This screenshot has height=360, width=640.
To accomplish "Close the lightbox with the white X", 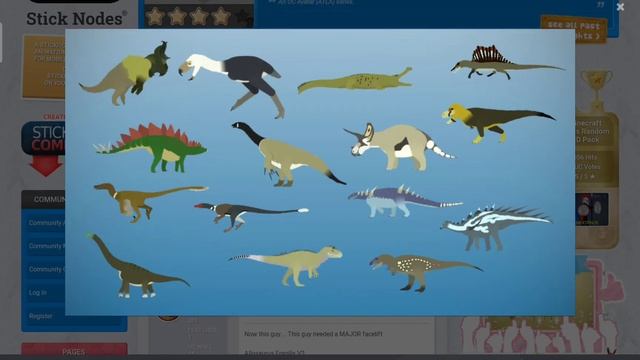I will (620, 7).
